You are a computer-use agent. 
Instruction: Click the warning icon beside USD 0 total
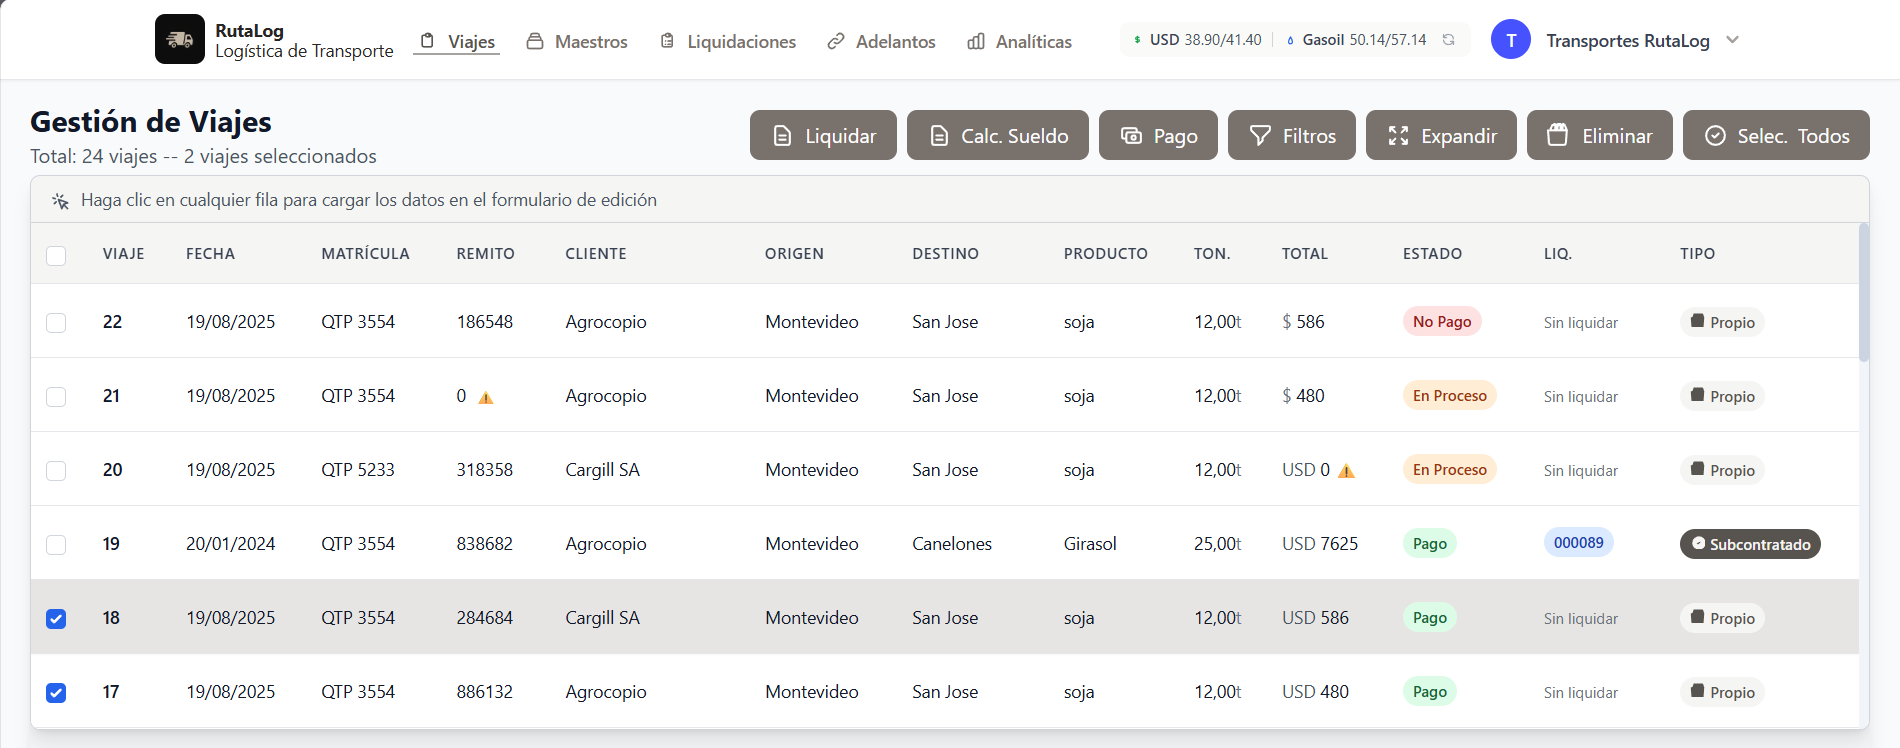pyautogui.click(x=1347, y=471)
